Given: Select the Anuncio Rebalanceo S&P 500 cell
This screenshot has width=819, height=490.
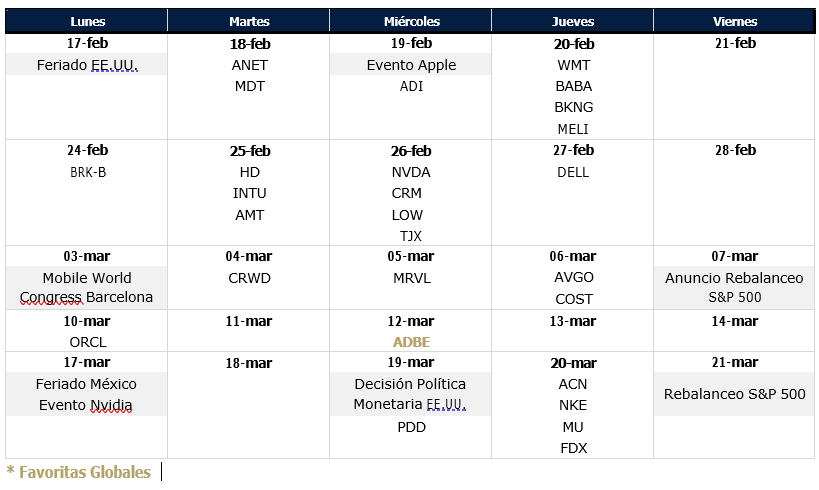Looking at the screenshot, I should tap(734, 287).
